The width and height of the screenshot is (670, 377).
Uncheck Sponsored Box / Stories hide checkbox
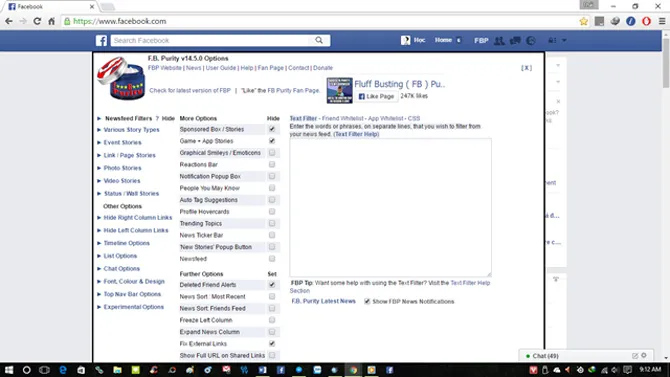pos(272,129)
